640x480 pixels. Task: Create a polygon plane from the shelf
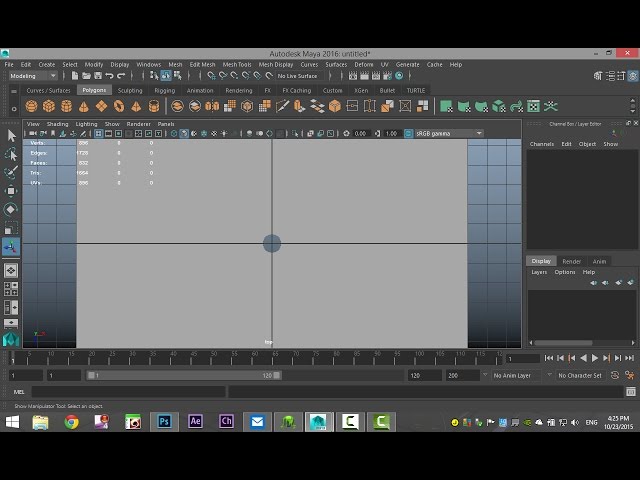click(101, 107)
